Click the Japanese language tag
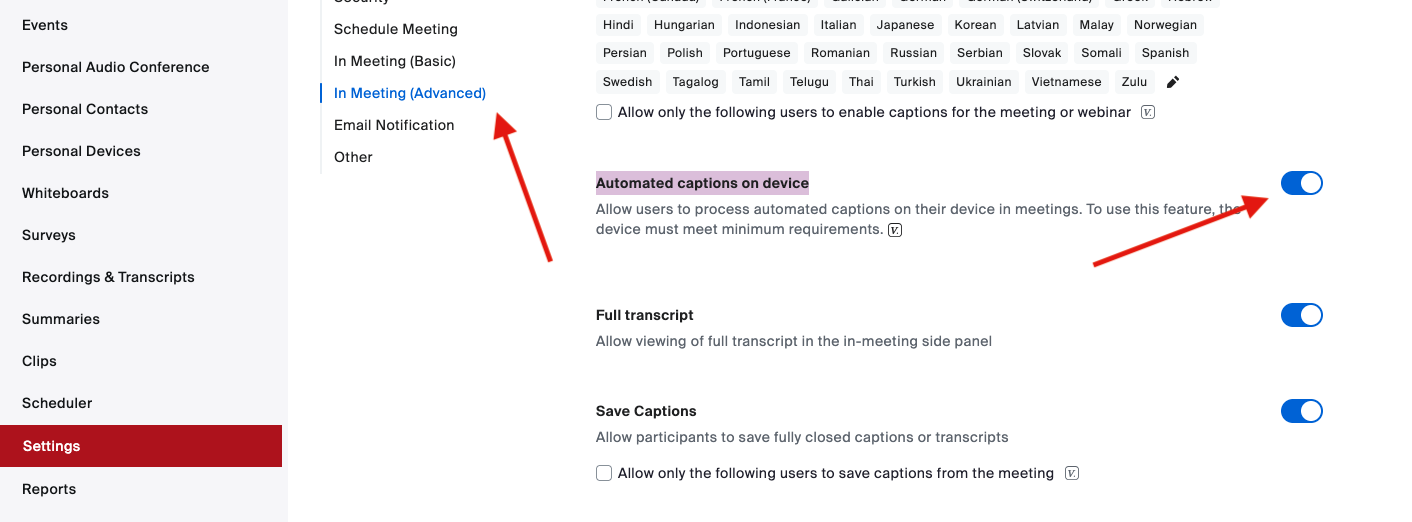The image size is (1412, 522). (x=905, y=24)
